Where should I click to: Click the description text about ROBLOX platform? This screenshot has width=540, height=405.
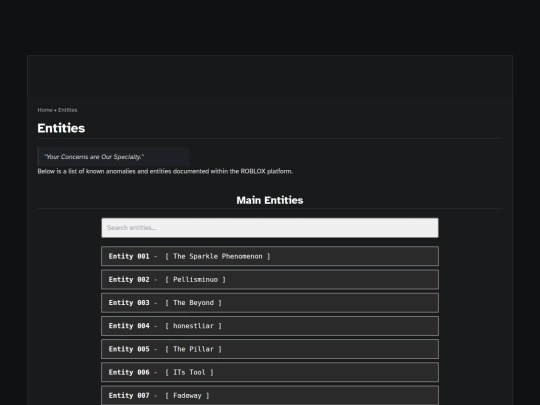pyautogui.click(x=165, y=171)
